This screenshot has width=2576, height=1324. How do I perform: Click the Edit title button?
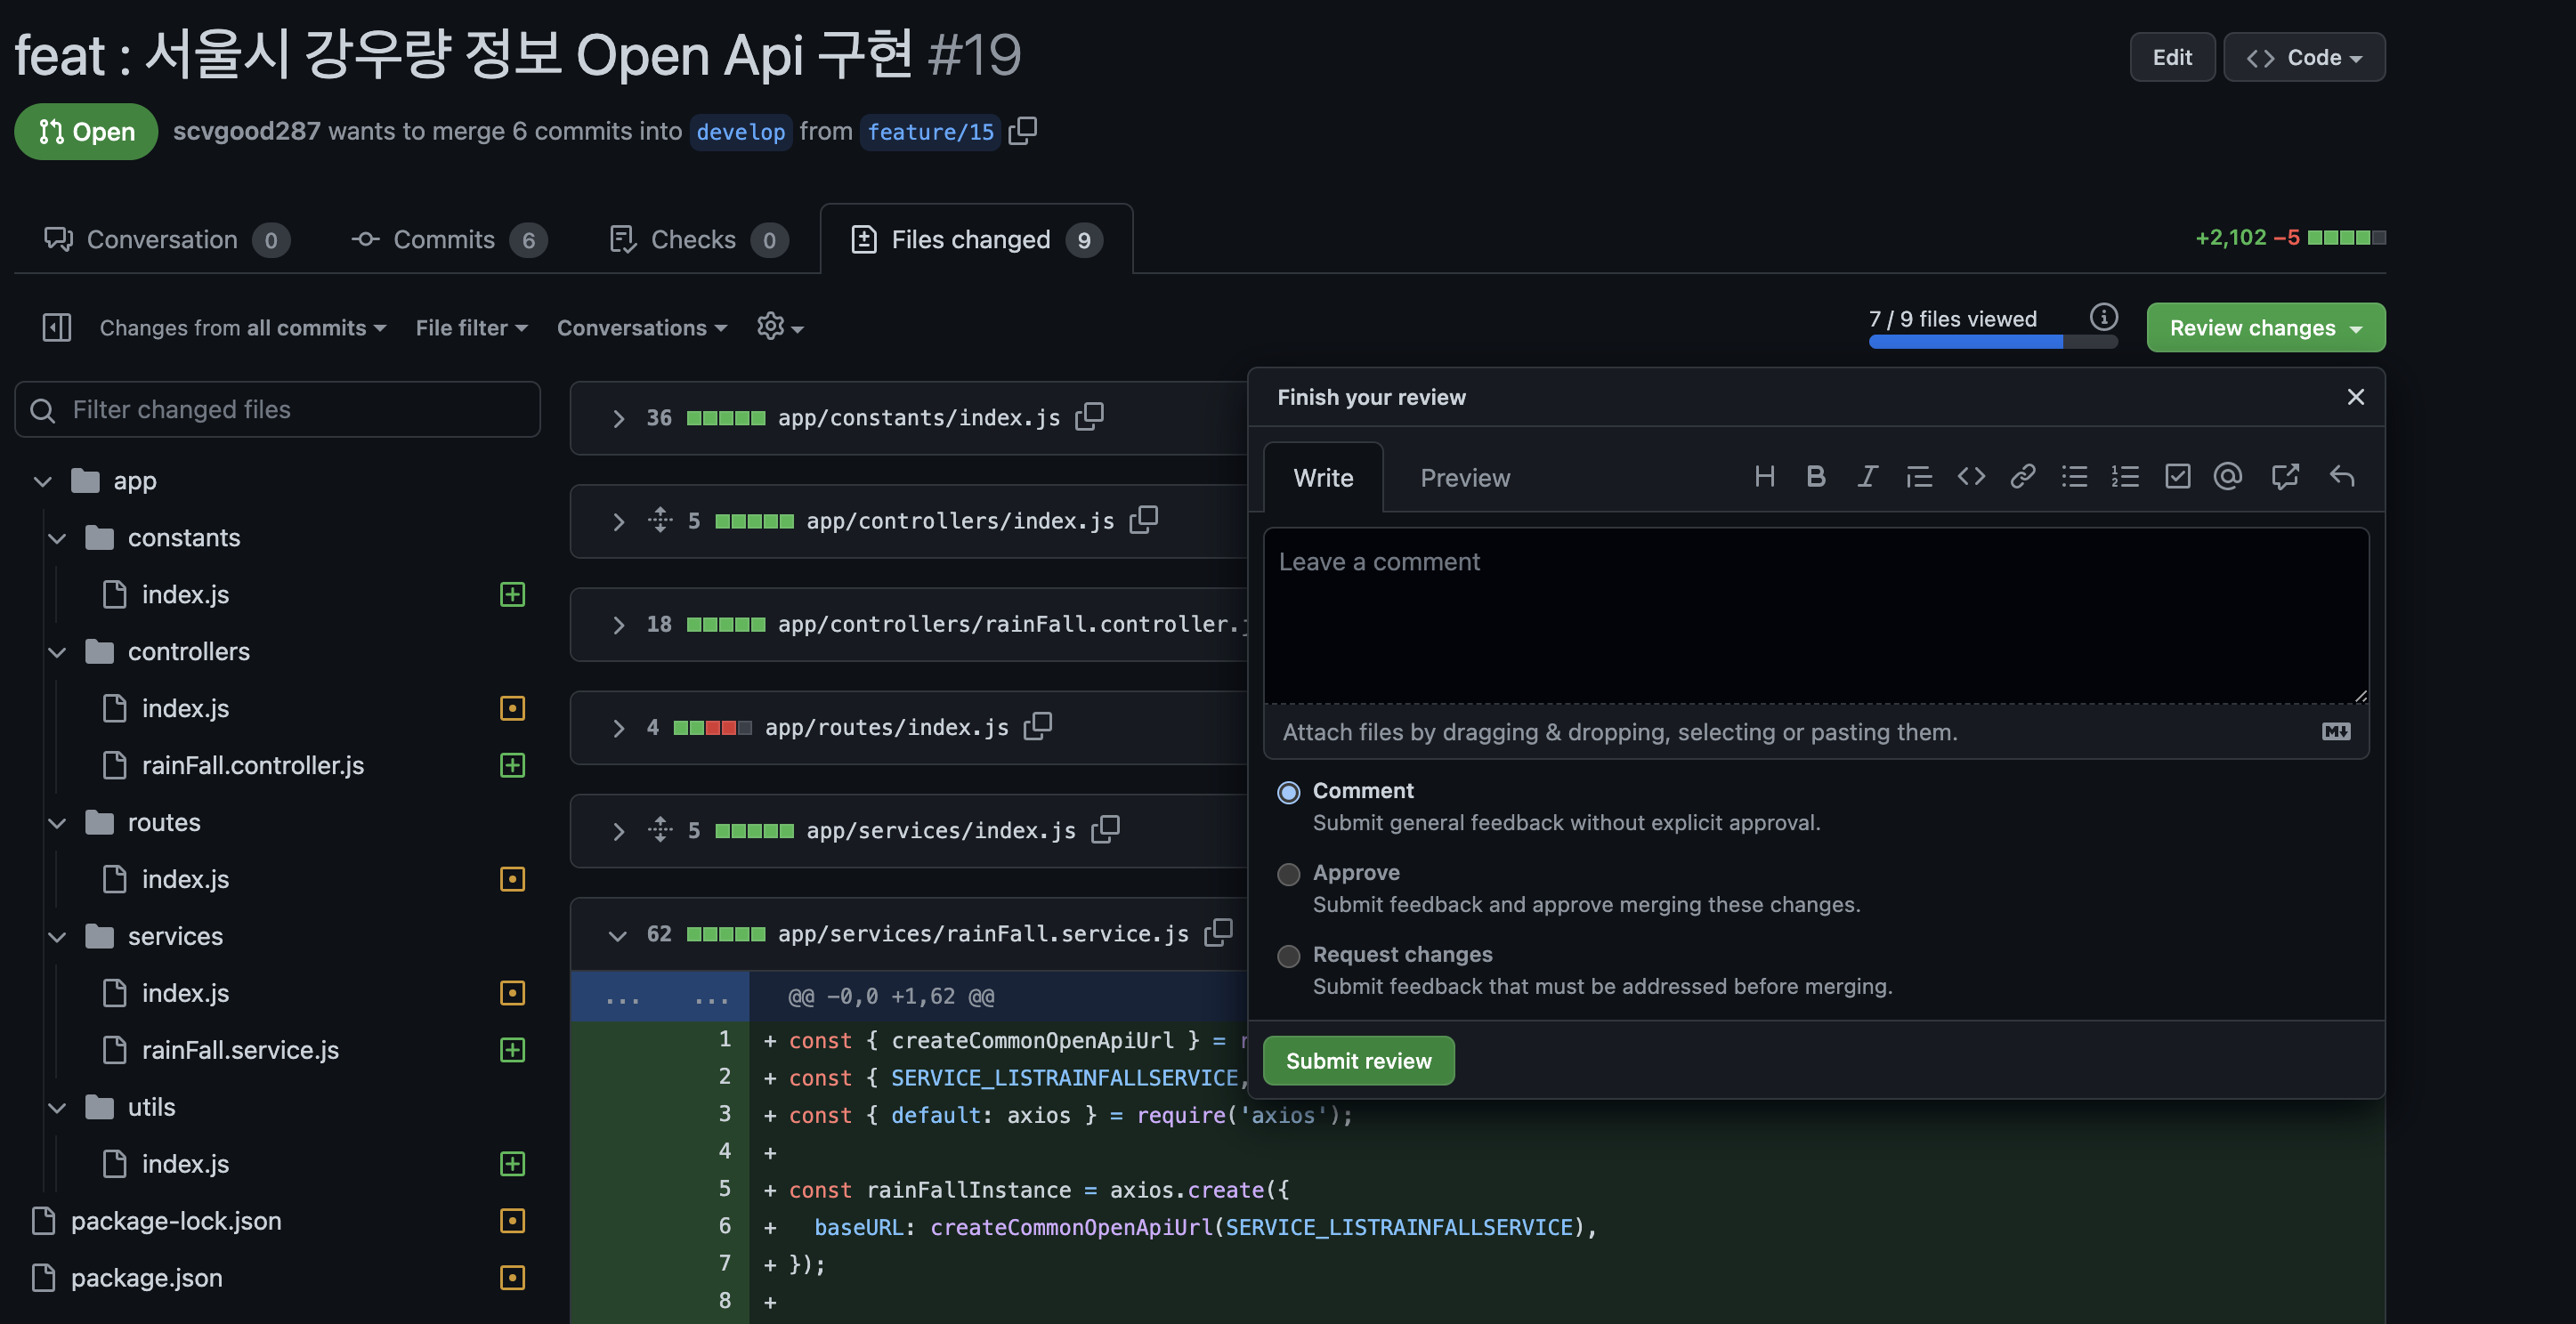(2172, 57)
